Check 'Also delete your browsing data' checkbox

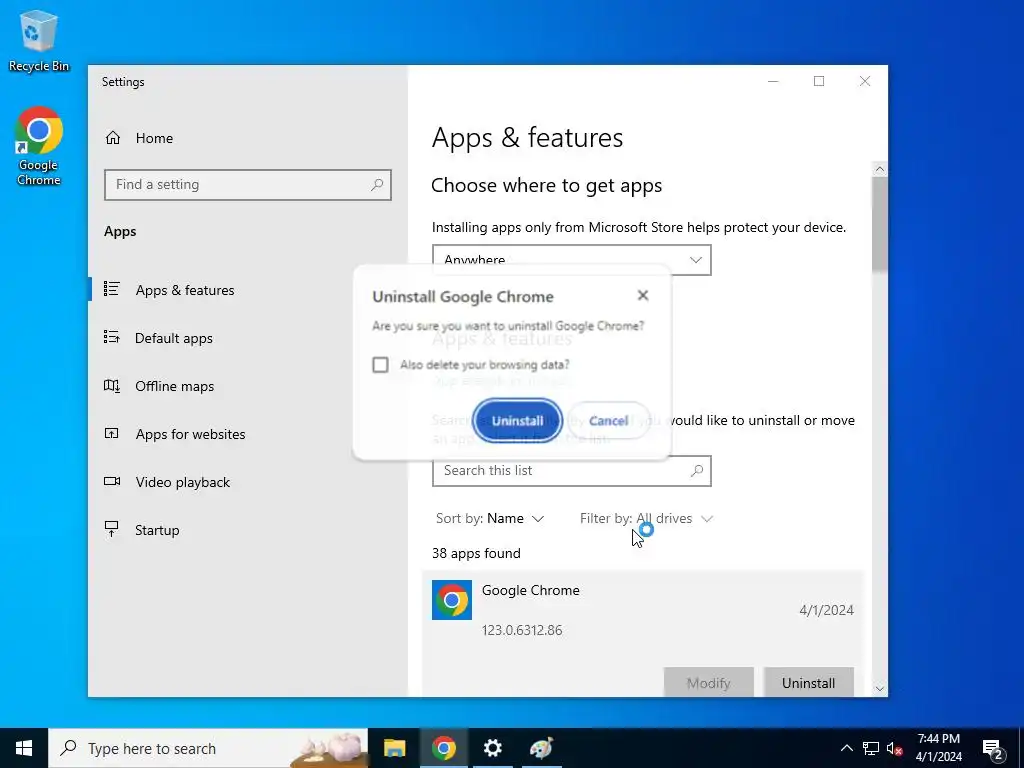[380, 364]
